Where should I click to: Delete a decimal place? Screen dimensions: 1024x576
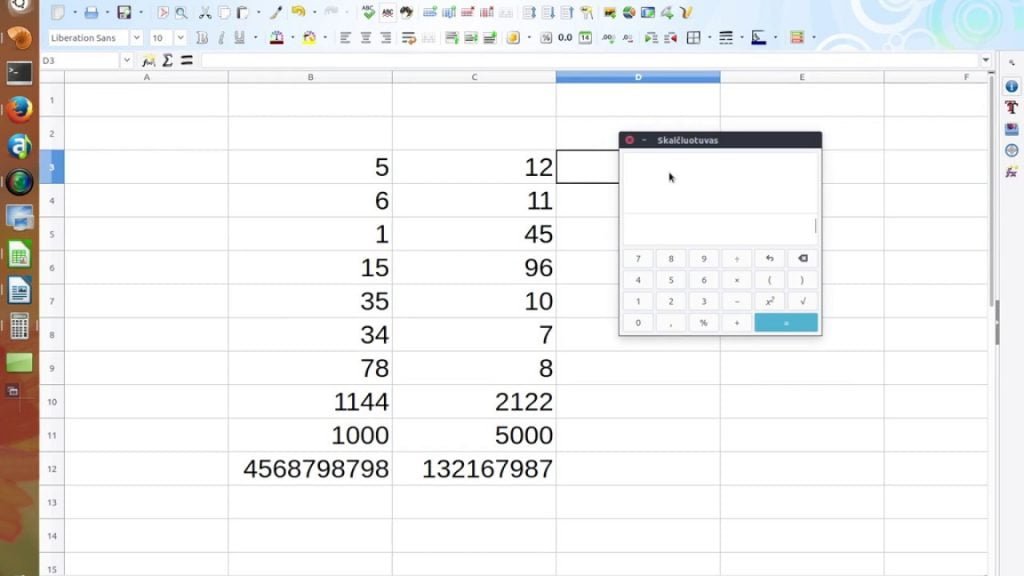628,38
